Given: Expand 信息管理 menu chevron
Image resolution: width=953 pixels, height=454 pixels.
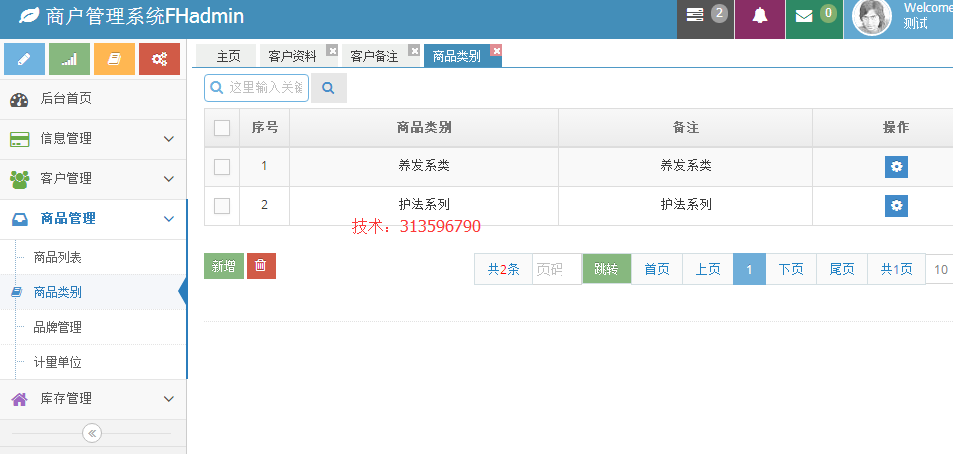Looking at the screenshot, I should [169, 139].
